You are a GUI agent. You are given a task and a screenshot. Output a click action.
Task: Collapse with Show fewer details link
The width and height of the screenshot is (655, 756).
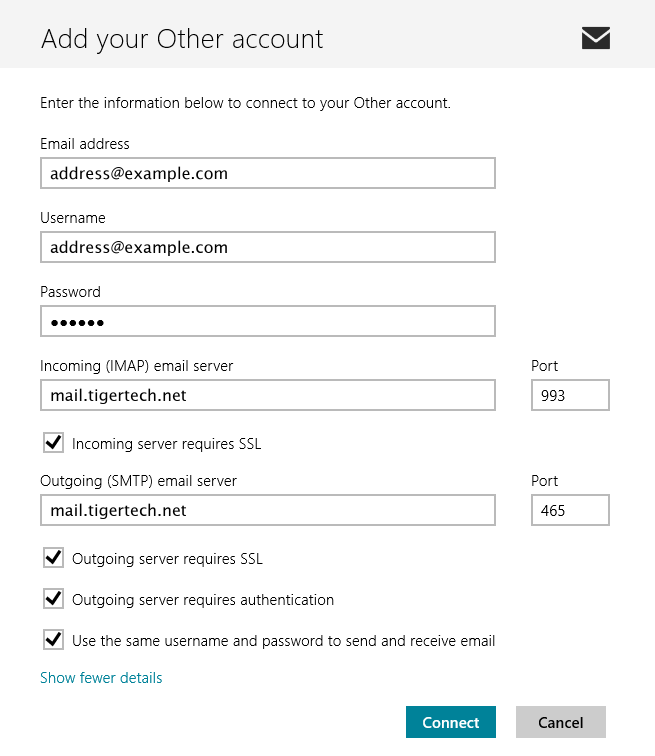point(101,678)
